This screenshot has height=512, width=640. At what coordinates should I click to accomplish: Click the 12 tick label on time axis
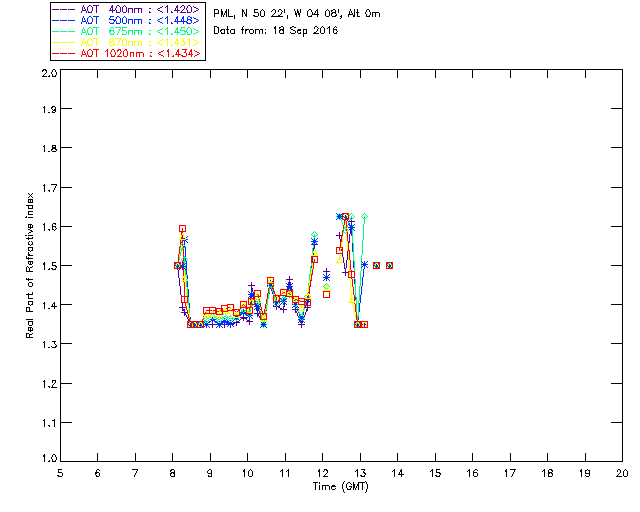click(322, 473)
